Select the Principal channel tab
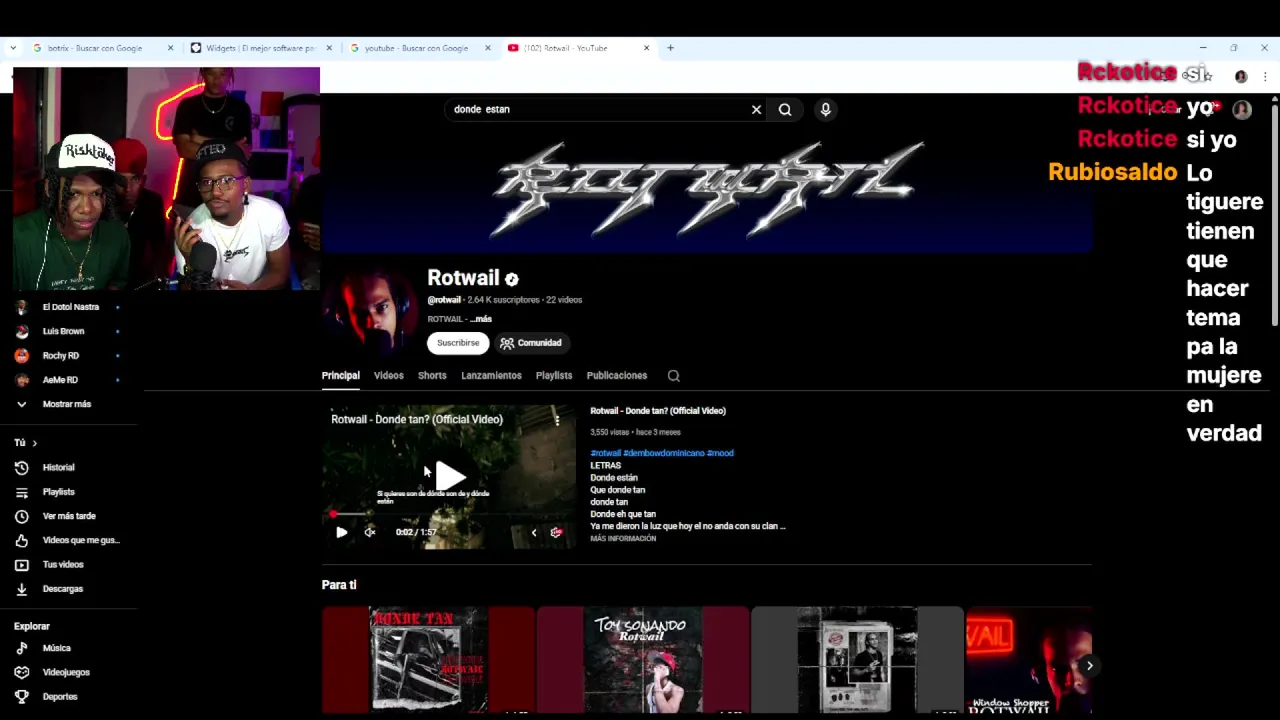Viewport: 1280px width, 720px height. [340, 375]
